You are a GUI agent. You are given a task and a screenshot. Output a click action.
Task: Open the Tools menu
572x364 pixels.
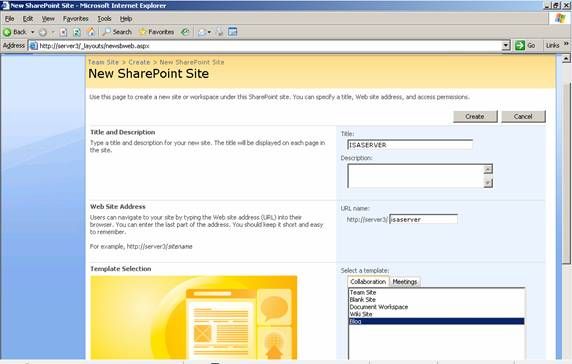pos(104,19)
